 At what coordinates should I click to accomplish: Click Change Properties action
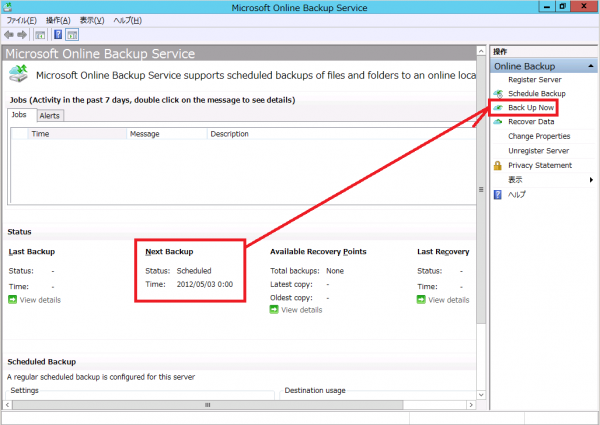point(539,136)
